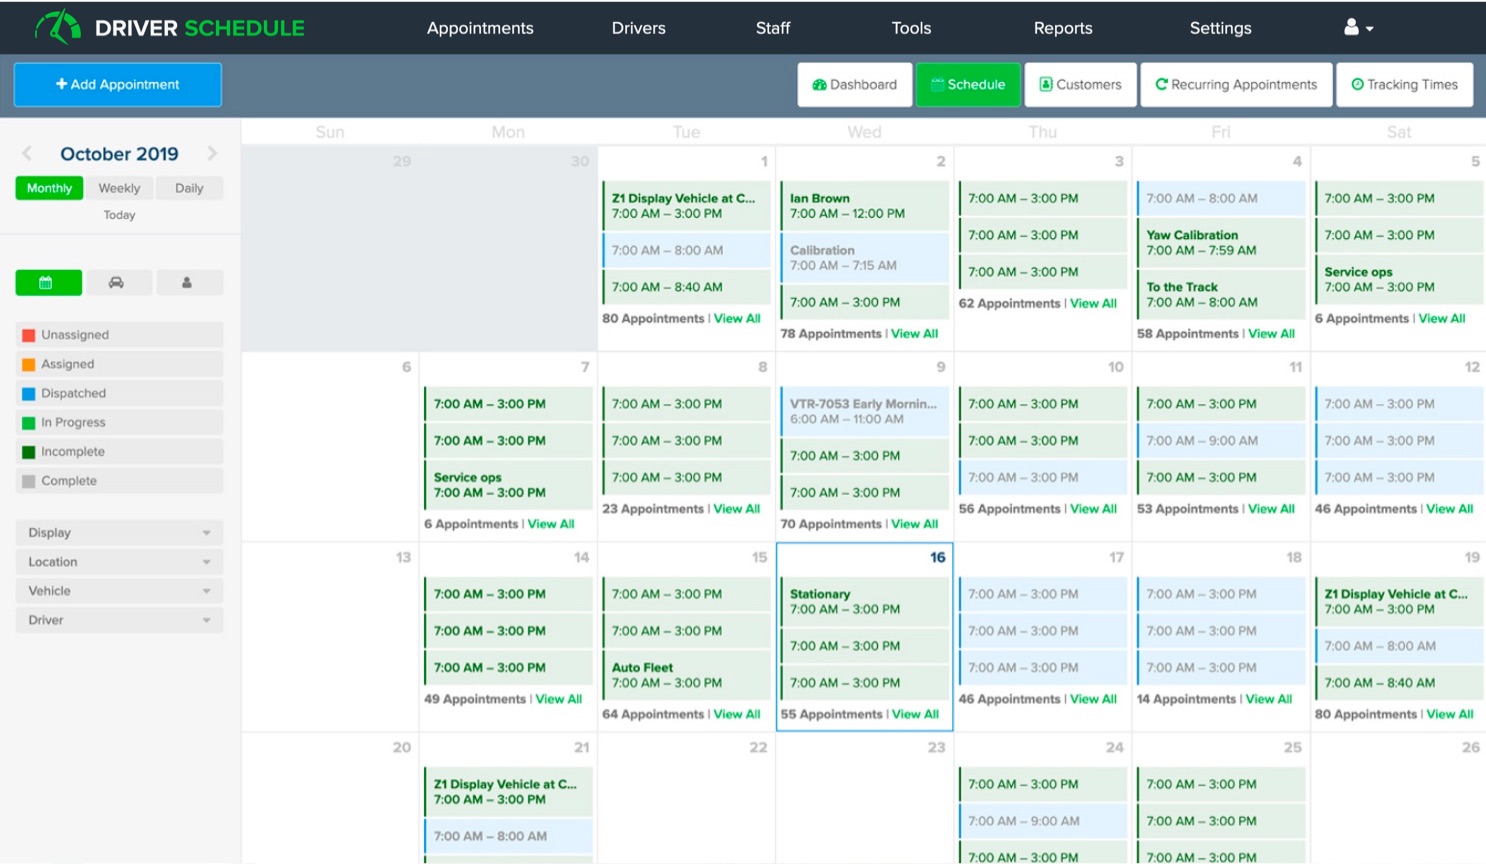Toggle the Unassigned status filter
1486x866 pixels.
(119, 335)
